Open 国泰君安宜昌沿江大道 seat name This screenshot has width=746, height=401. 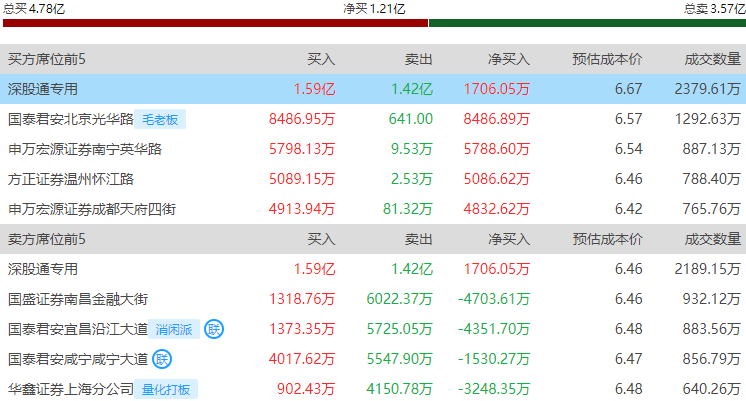pos(78,329)
